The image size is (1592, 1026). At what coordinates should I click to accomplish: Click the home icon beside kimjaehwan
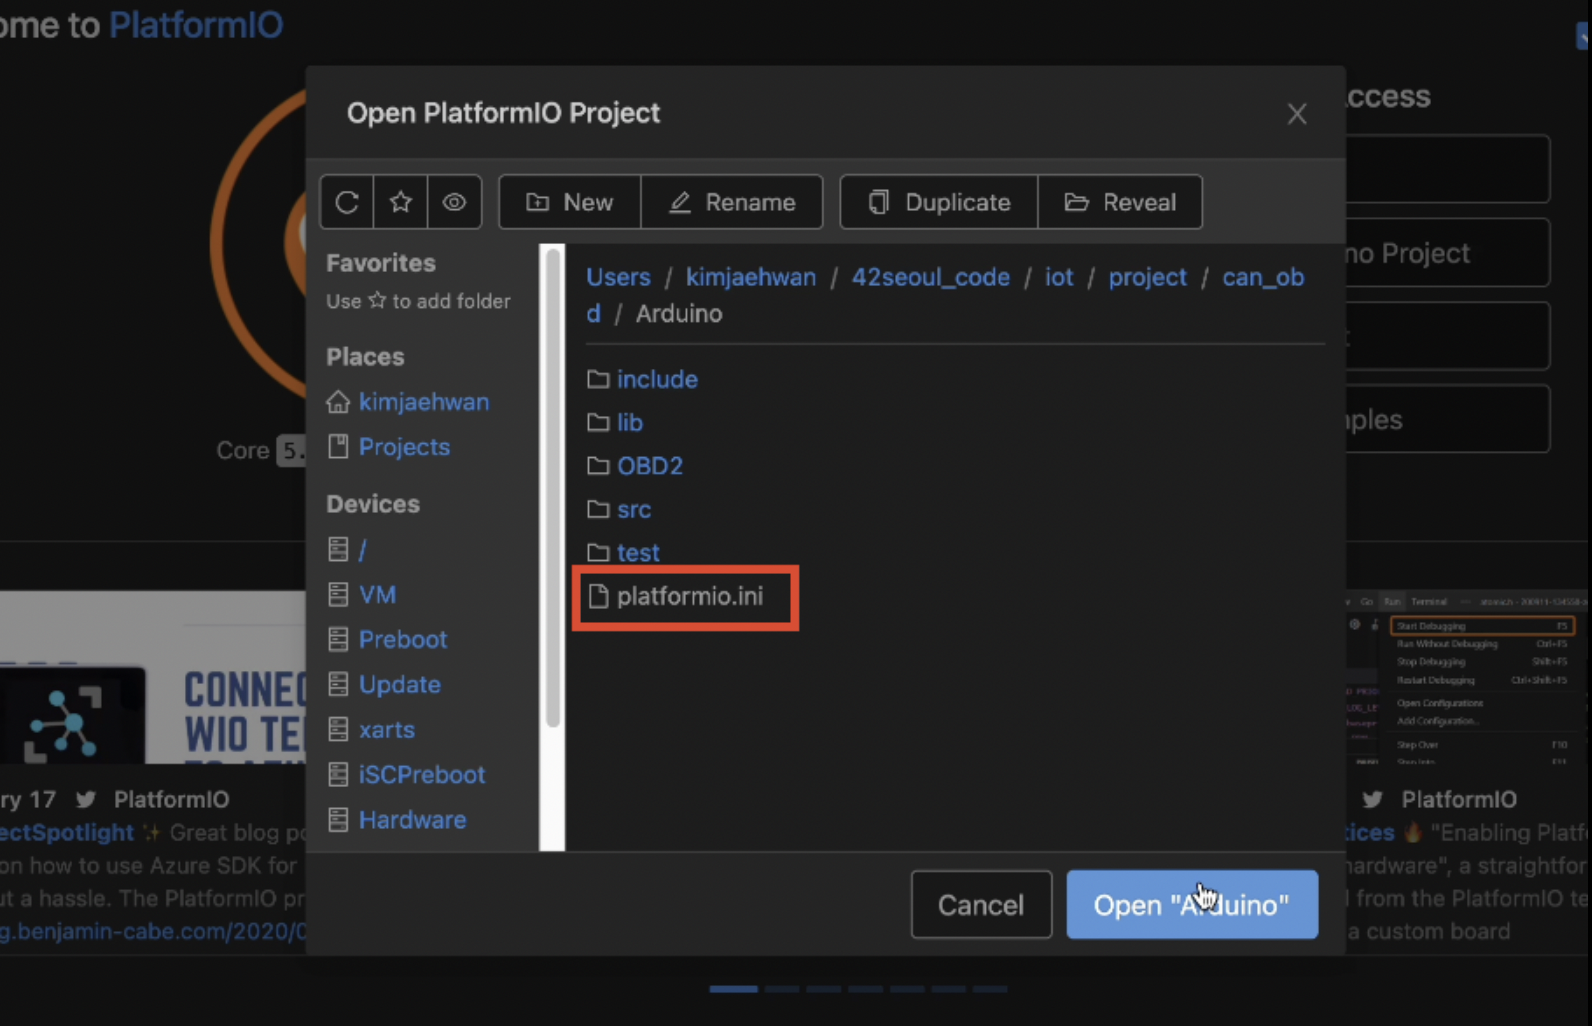[338, 402]
